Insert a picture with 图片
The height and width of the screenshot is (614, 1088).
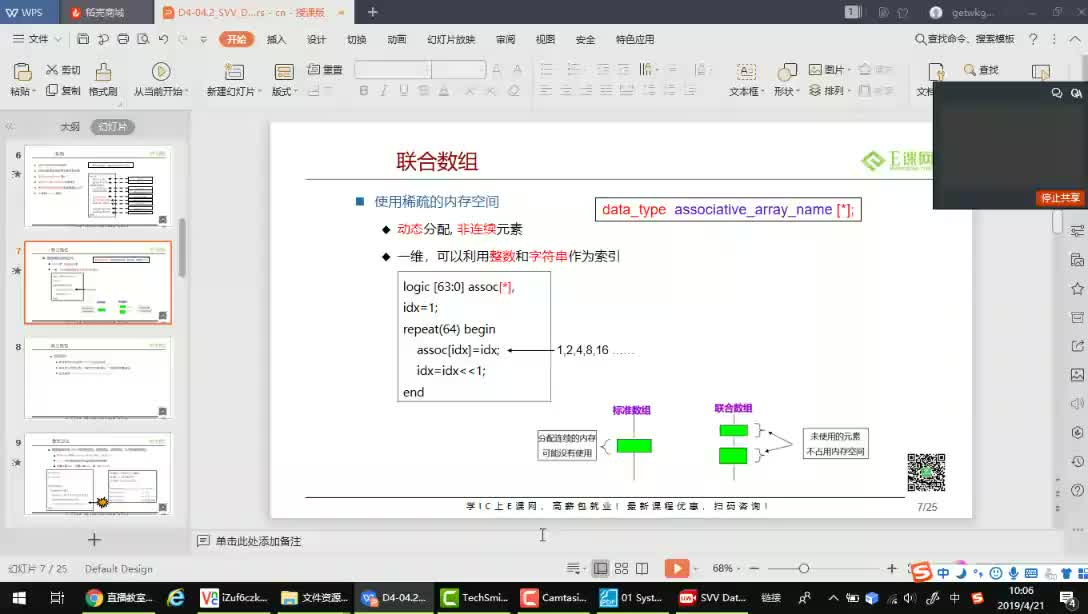[x=829, y=69]
